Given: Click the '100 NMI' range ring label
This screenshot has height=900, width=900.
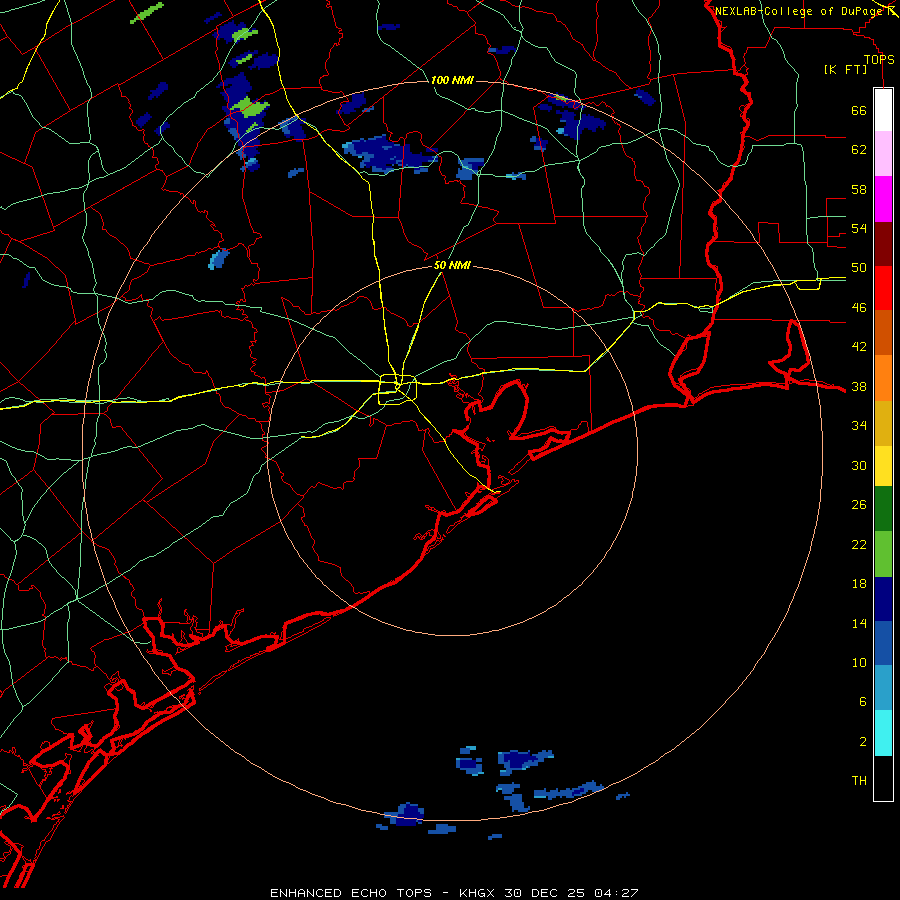Looking at the screenshot, I should (x=452, y=80).
